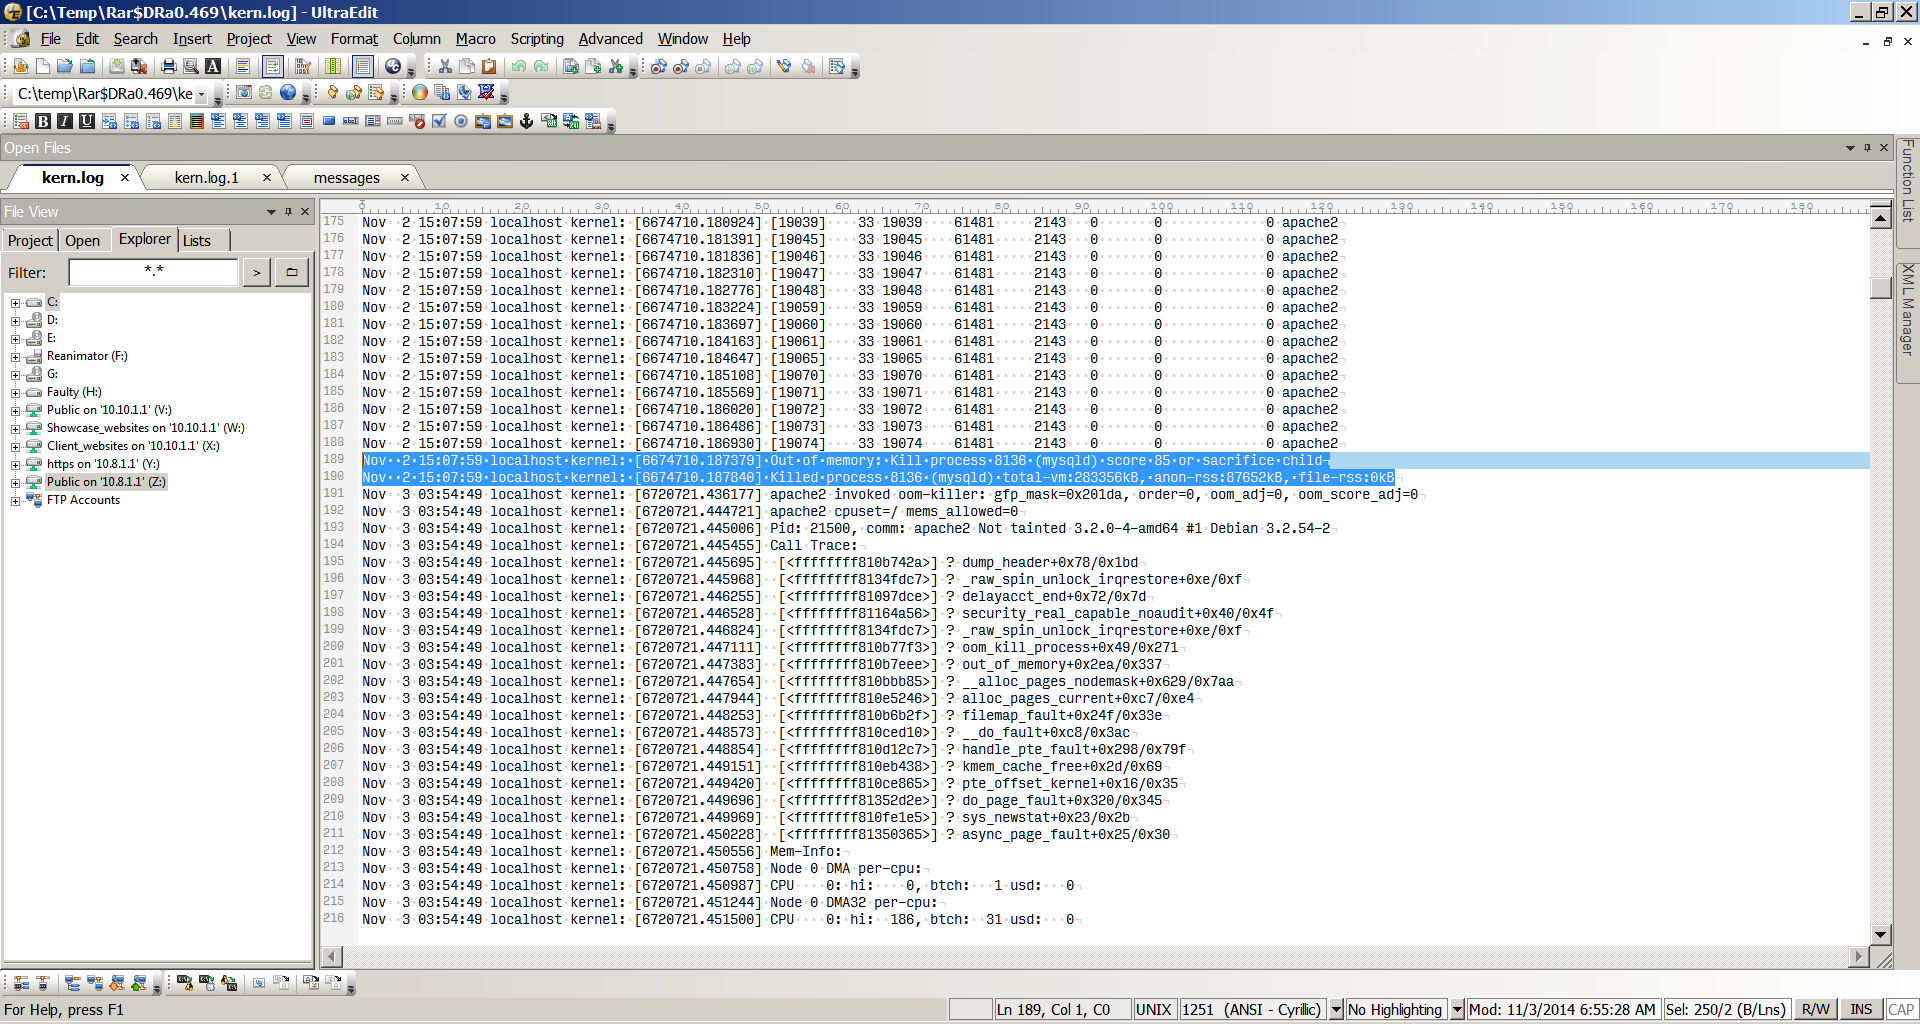Click the HTML checkbox insert icon

439,121
